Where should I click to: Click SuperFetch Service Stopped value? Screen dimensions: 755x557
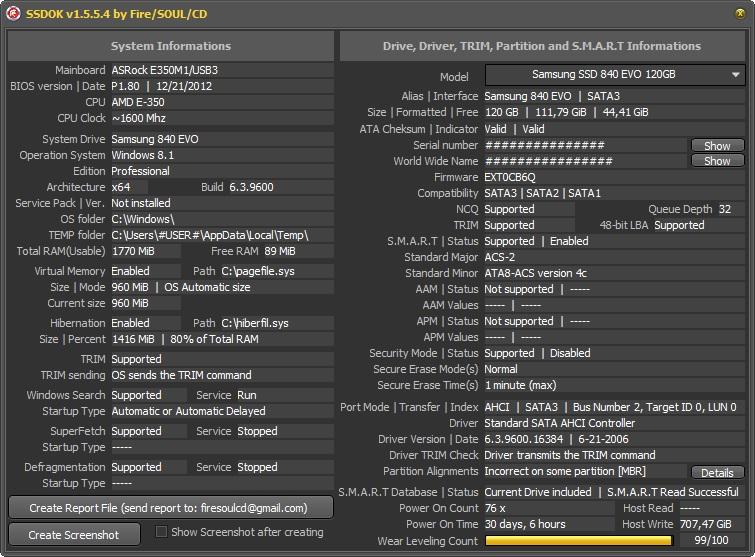pyautogui.click(x=257, y=431)
